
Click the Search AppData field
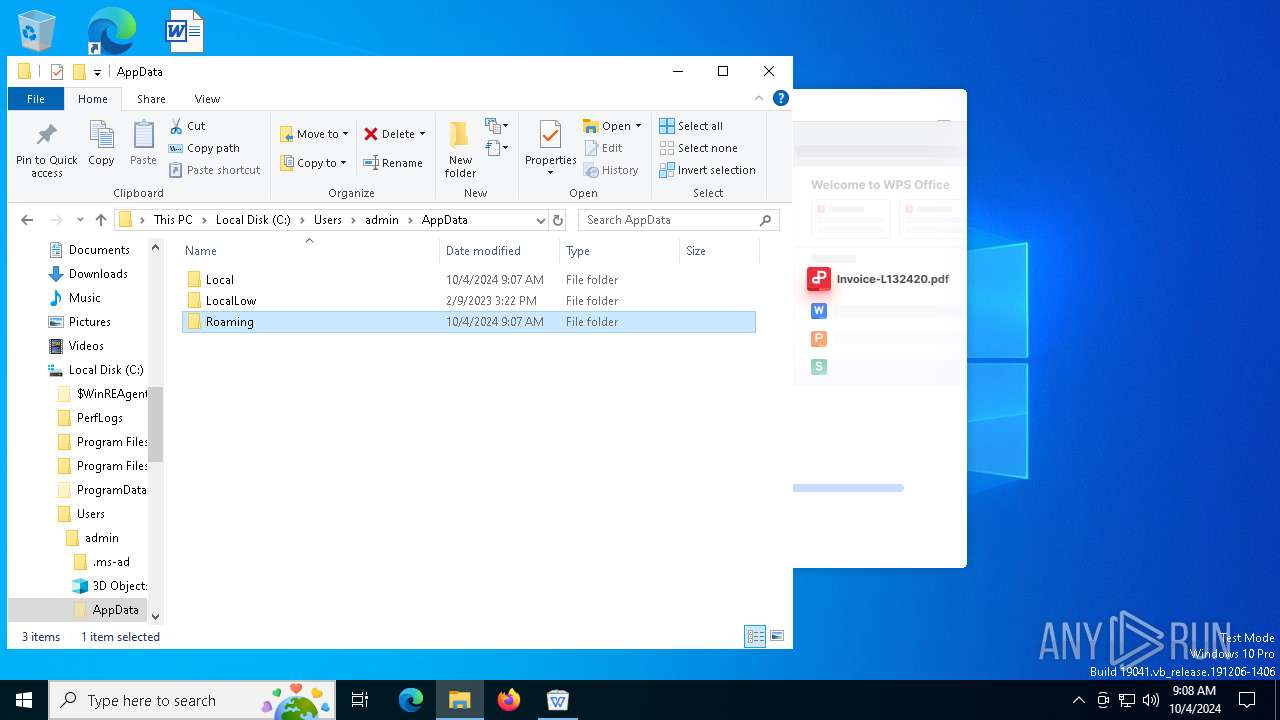pyautogui.click(x=678, y=220)
